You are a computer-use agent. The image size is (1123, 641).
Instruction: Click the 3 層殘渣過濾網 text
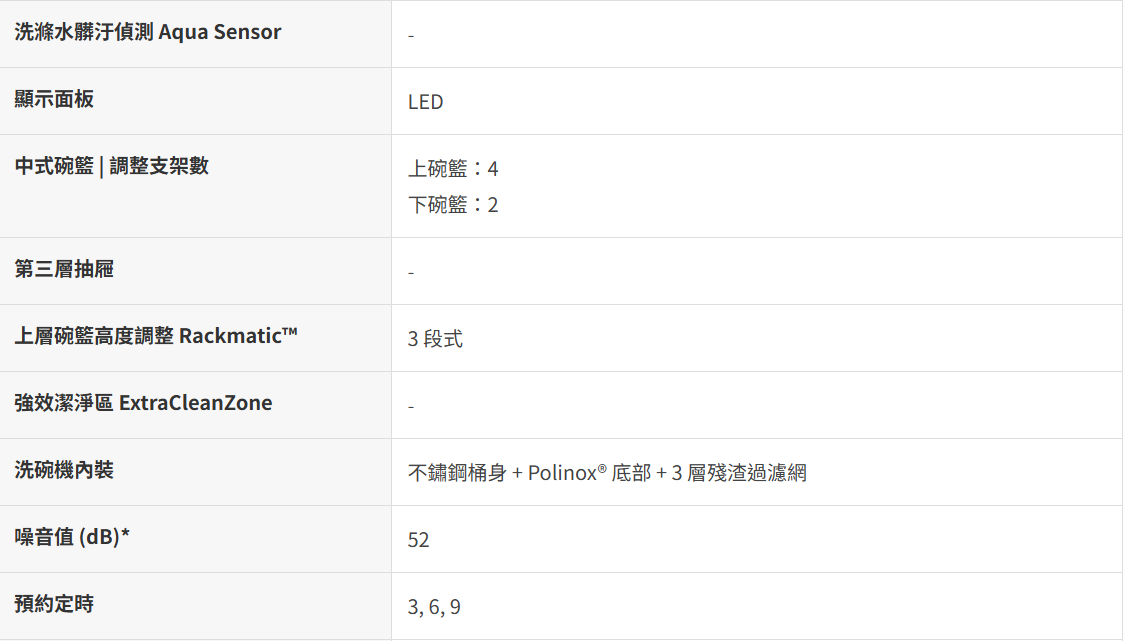[738, 473]
